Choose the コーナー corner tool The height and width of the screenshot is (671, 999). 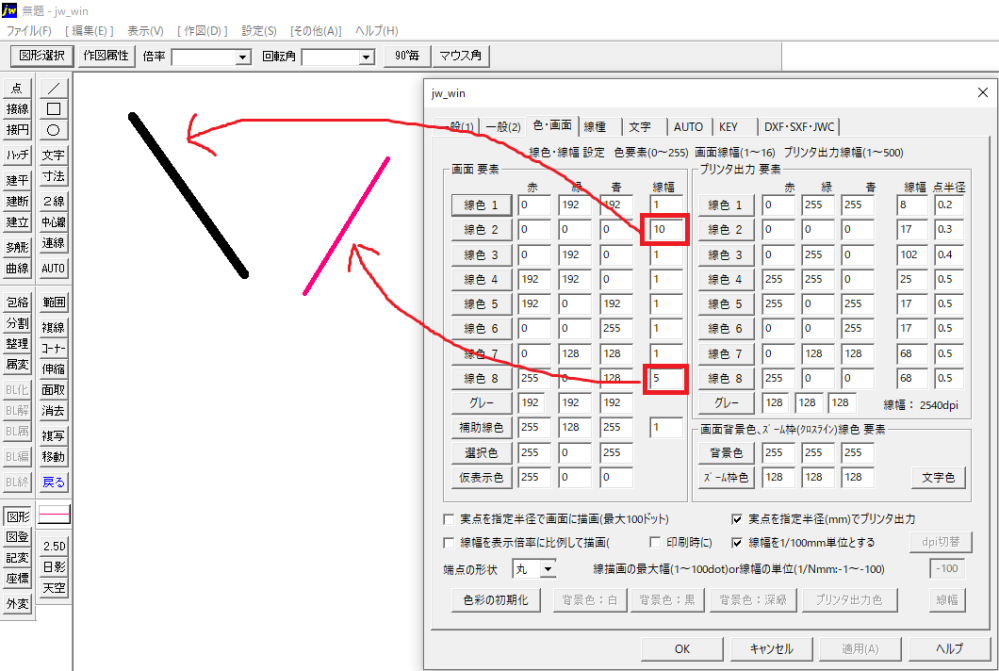[54, 349]
